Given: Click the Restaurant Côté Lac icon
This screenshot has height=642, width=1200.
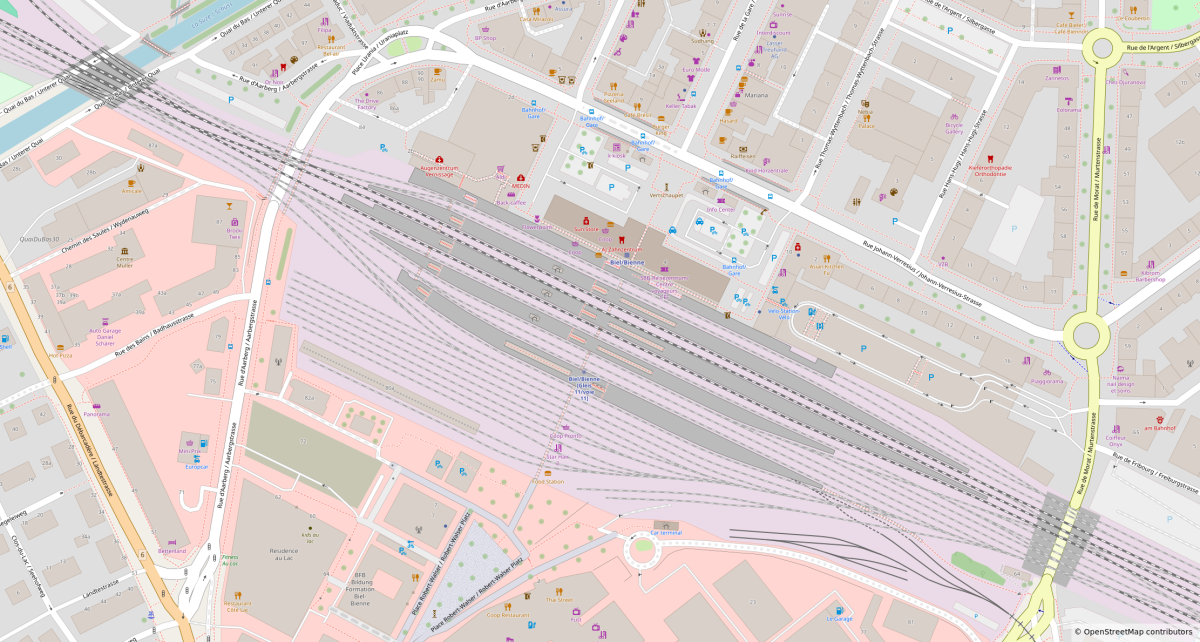Looking at the screenshot, I should (238, 594).
